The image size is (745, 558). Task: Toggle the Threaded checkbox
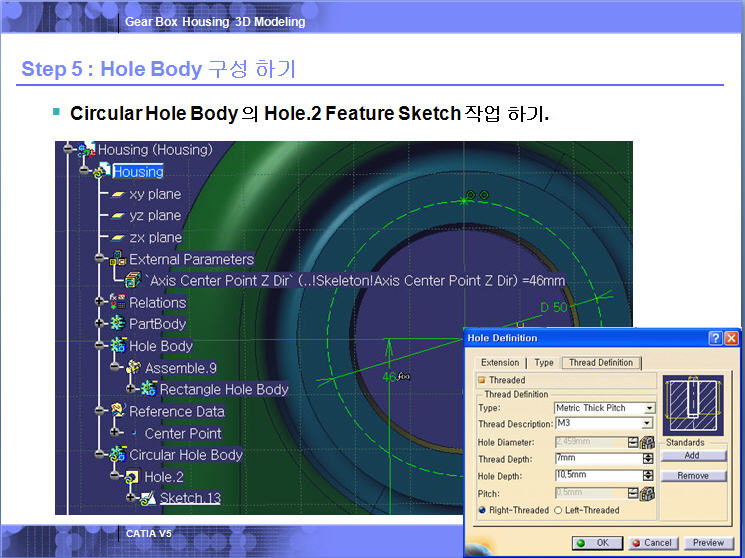[481, 380]
